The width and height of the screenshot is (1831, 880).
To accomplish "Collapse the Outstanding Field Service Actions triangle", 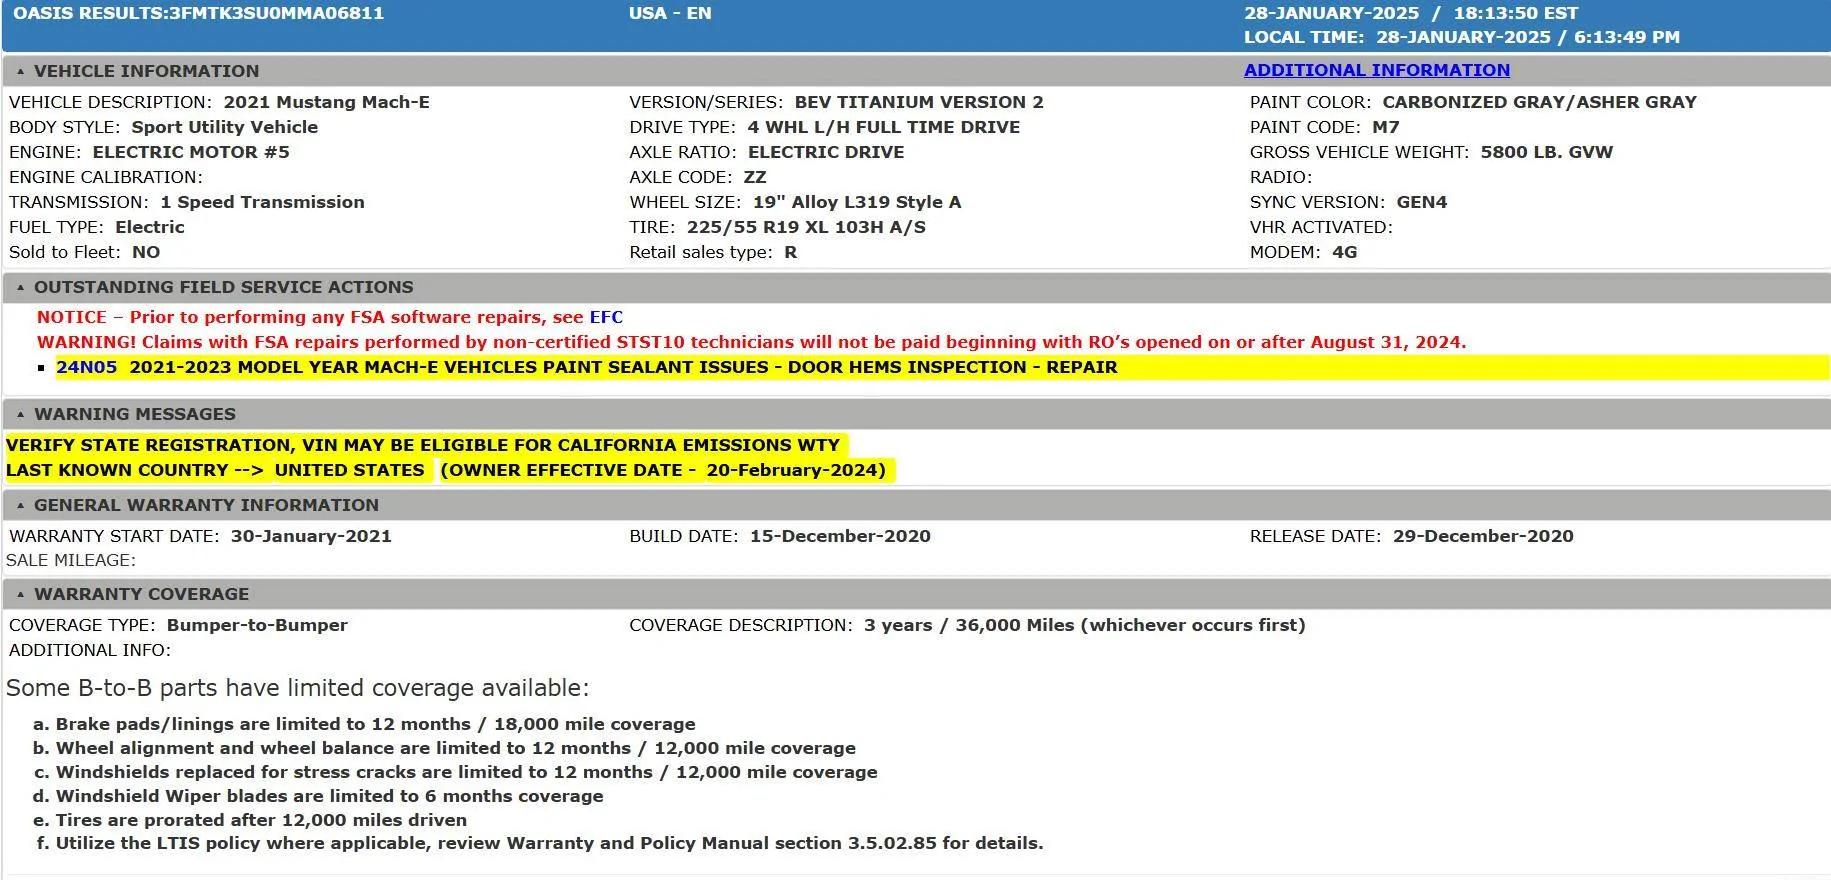I will pyautogui.click(x=20, y=288).
